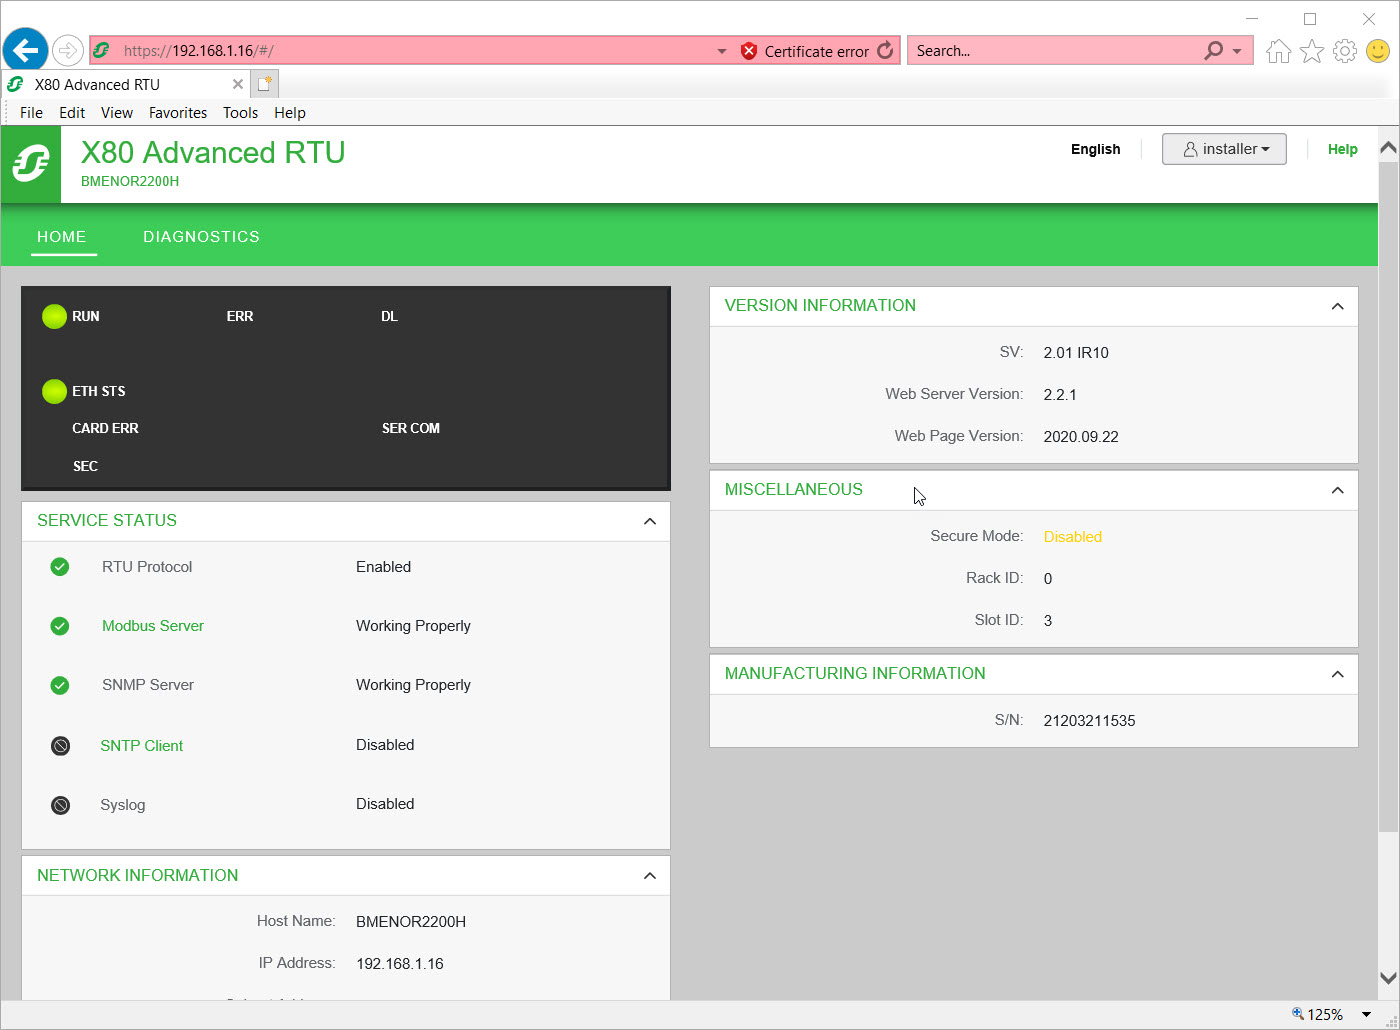Open the SNTP Client link

click(142, 746)
